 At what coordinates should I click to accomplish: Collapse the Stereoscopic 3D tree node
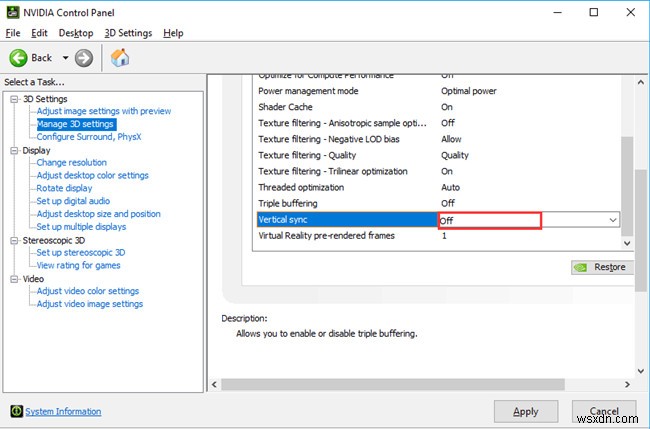pos(15,240)
